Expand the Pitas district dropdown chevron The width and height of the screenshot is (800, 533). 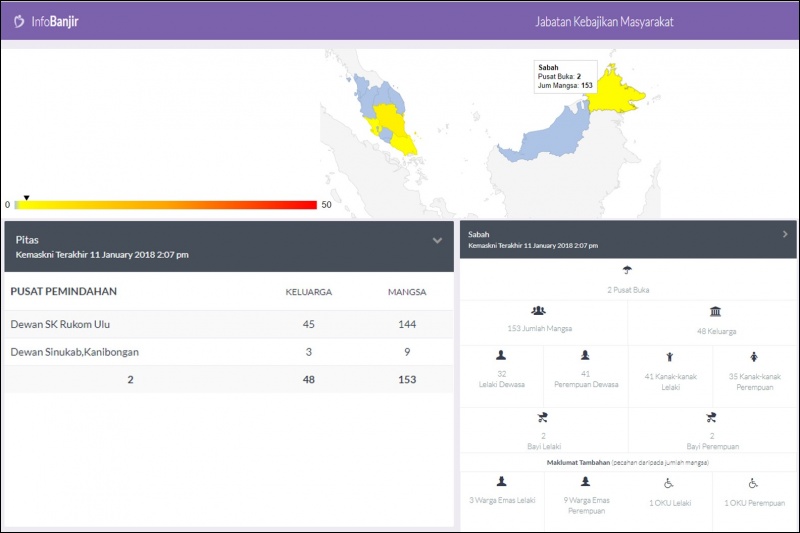coord(437,240)
